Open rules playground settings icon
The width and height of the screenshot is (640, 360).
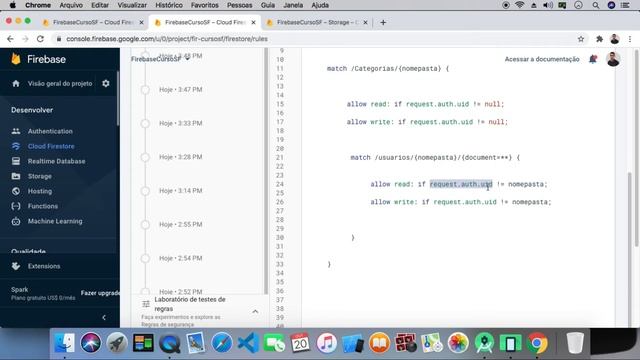[146, 304]
